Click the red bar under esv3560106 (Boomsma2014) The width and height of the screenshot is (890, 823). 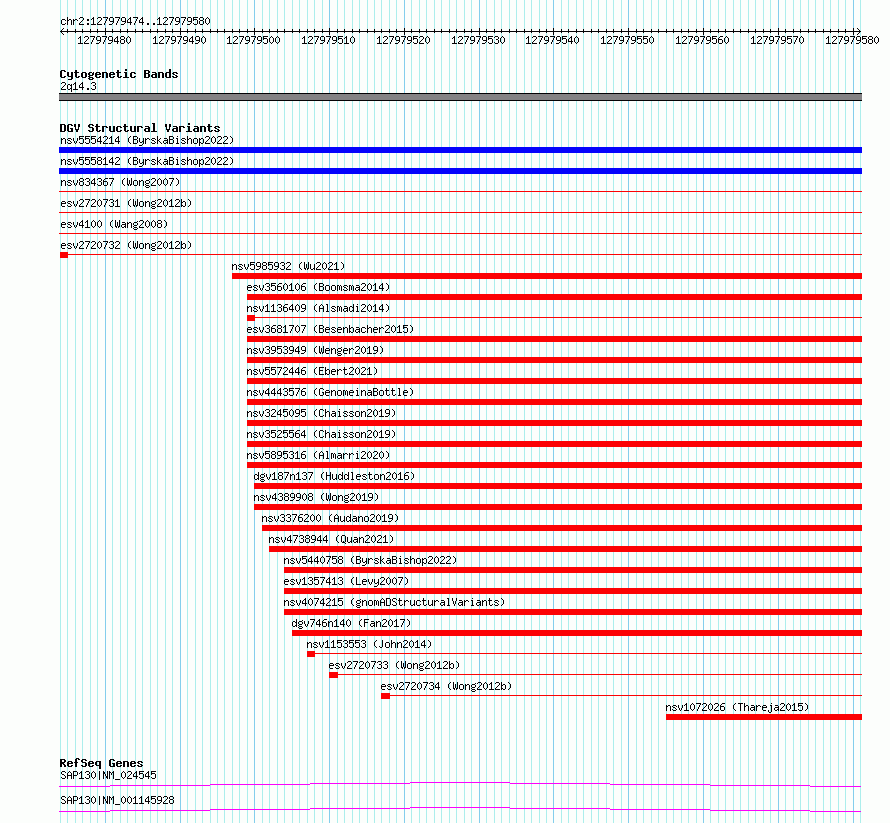555,297
